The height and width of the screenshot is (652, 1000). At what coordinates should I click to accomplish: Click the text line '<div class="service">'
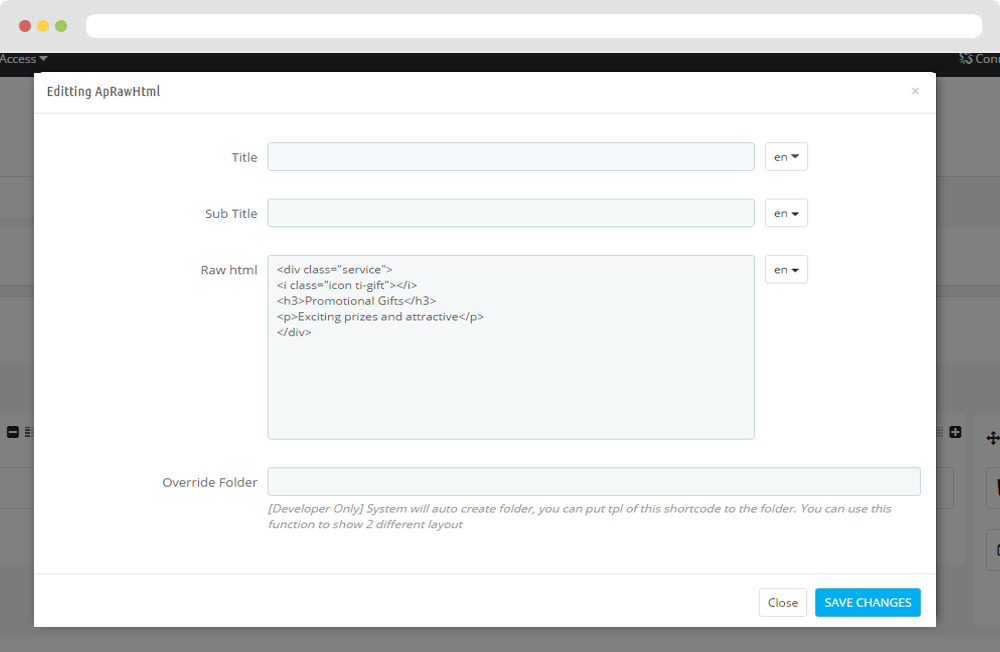point(335,269)
